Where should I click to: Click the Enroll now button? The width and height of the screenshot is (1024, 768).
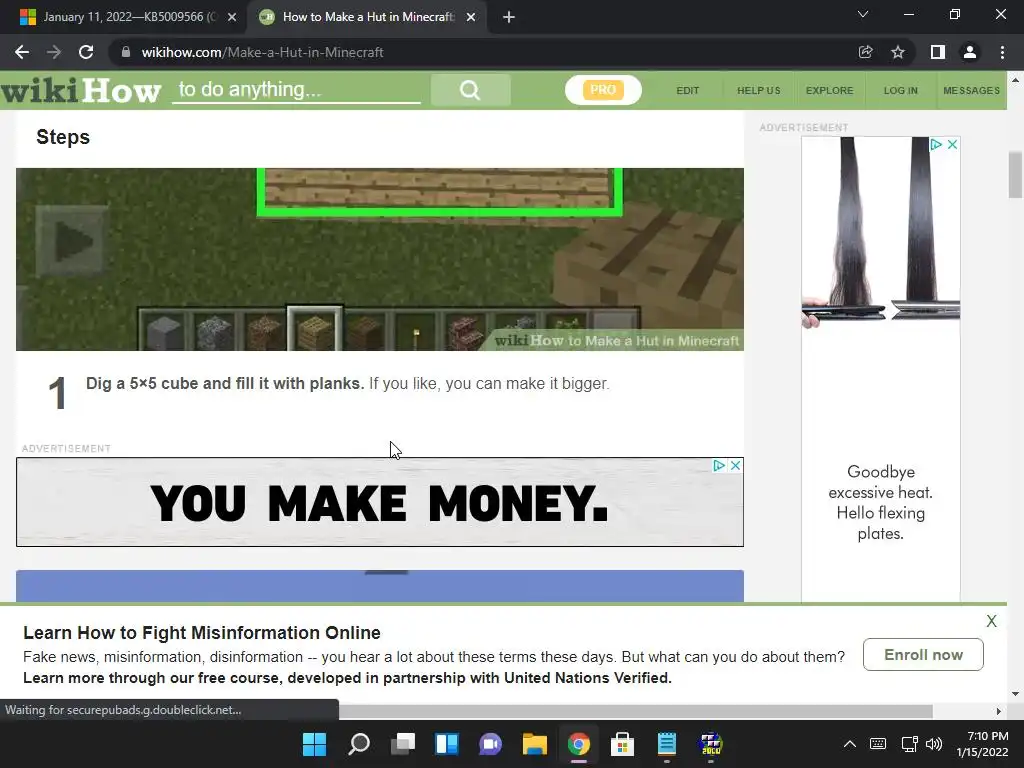tap(923, 654)
